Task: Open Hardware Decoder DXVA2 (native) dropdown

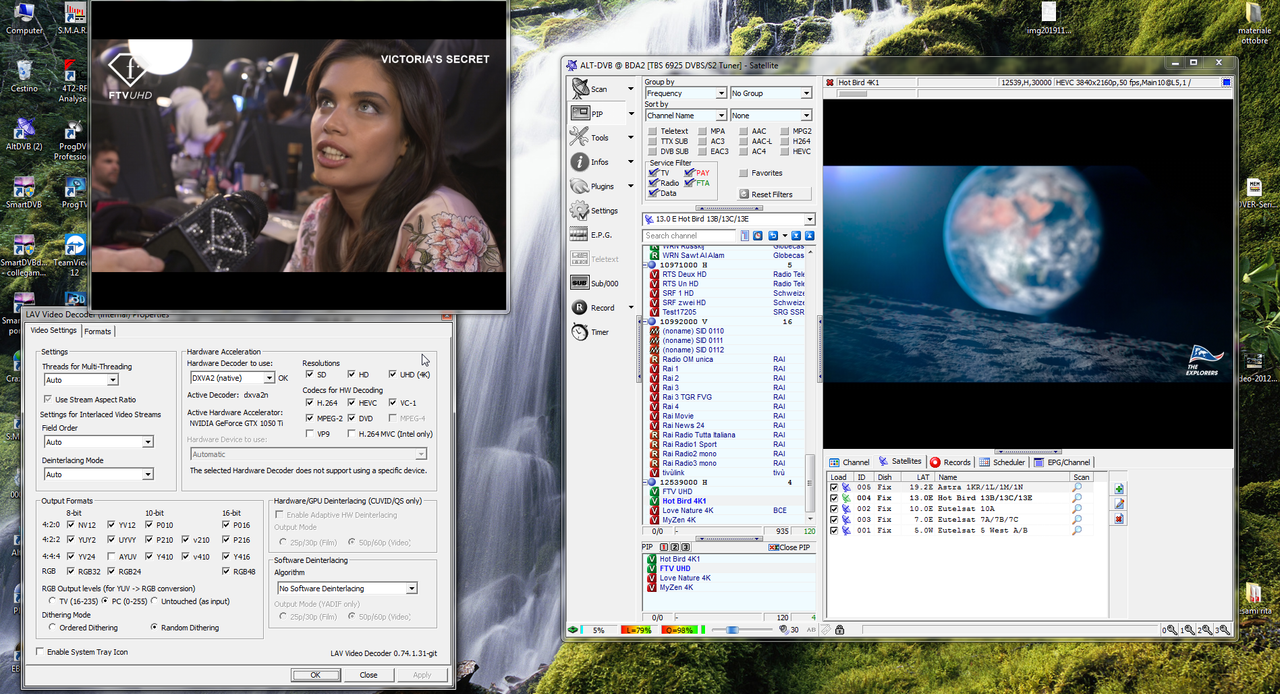Action: 232,378
